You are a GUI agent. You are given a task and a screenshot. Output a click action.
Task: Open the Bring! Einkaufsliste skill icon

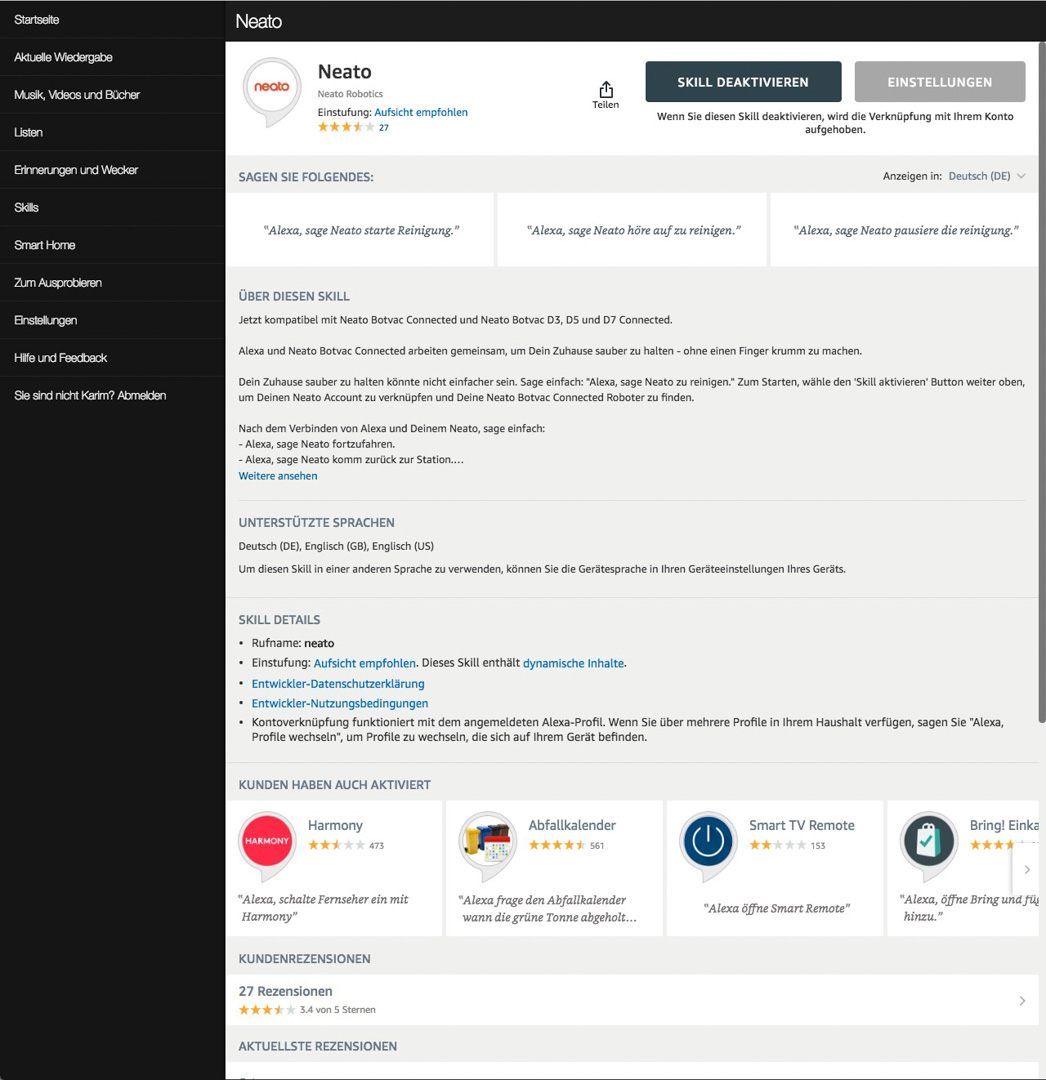pyautogui.click(x=928, y=842)
